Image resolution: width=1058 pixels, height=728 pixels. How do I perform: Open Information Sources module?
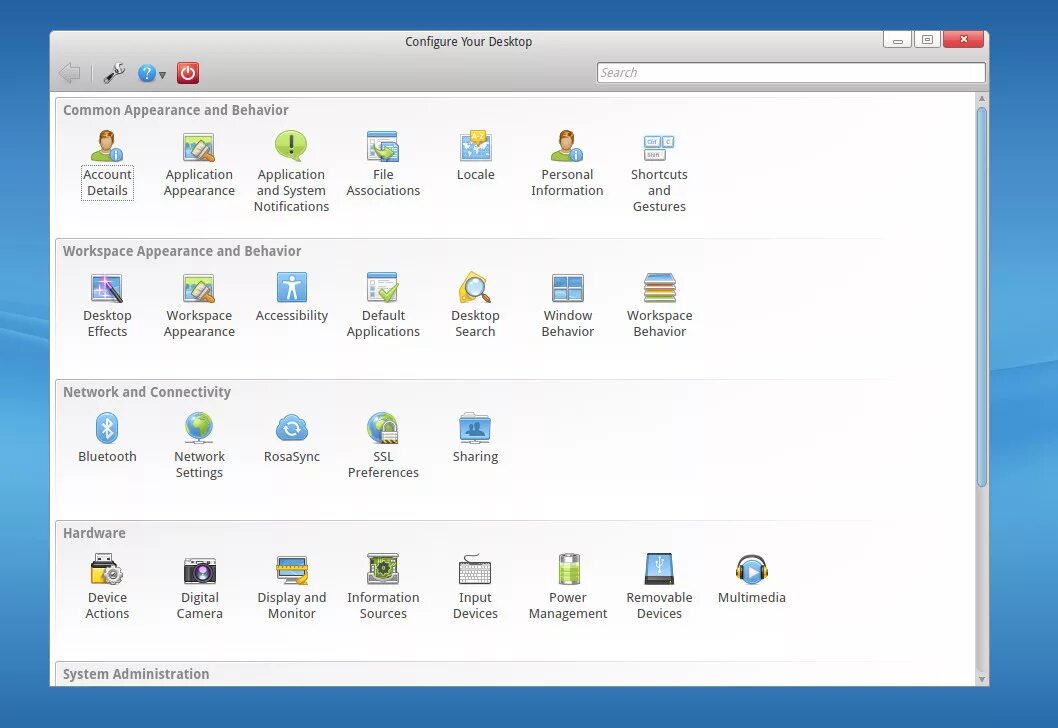pyautogui.click(x=383, y=588)
